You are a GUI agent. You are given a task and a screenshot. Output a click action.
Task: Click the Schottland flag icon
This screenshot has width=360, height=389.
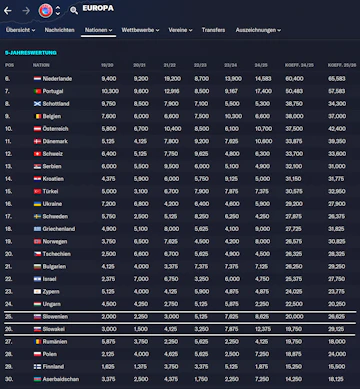(37, 104)
